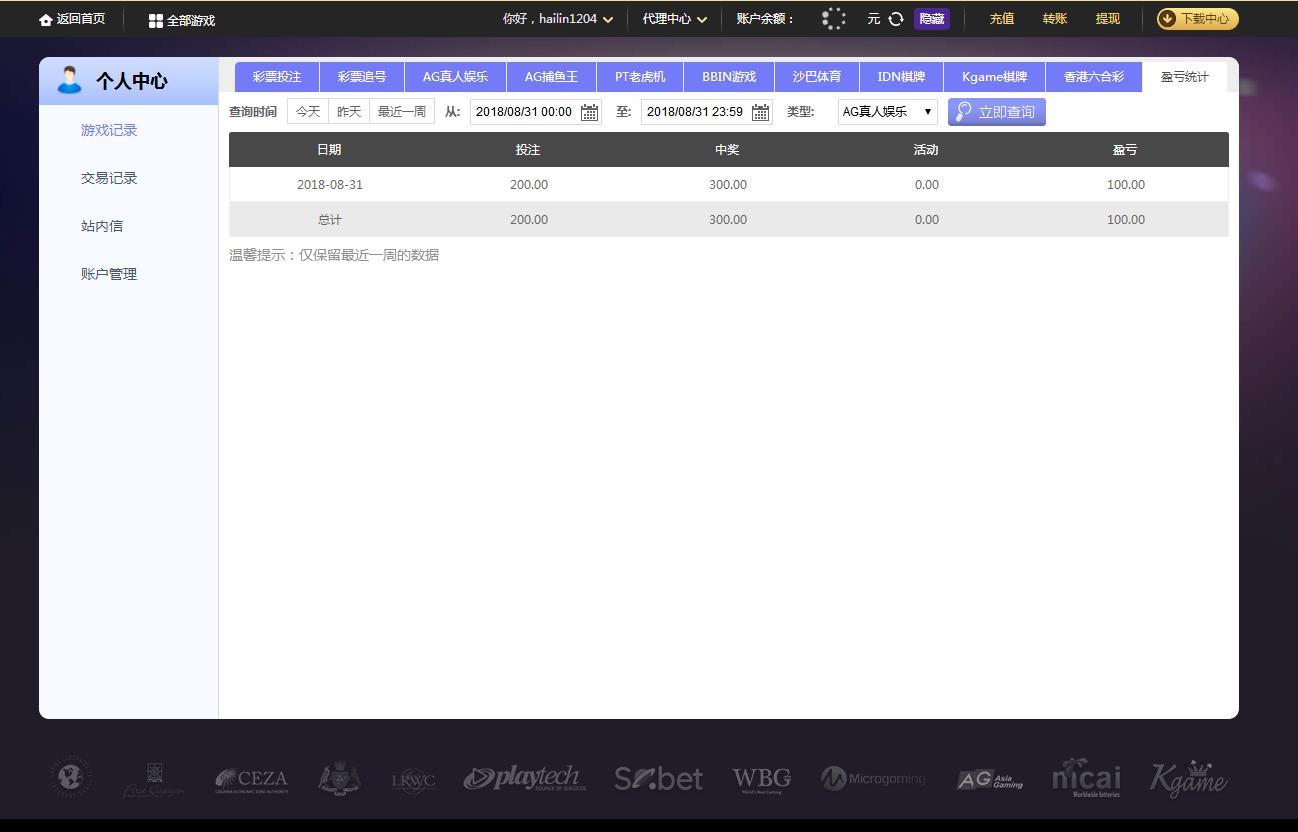This screenshot has height=832, width=1298.
Task: Select the 香港六合彩 tab
Action: (1093, 76)
